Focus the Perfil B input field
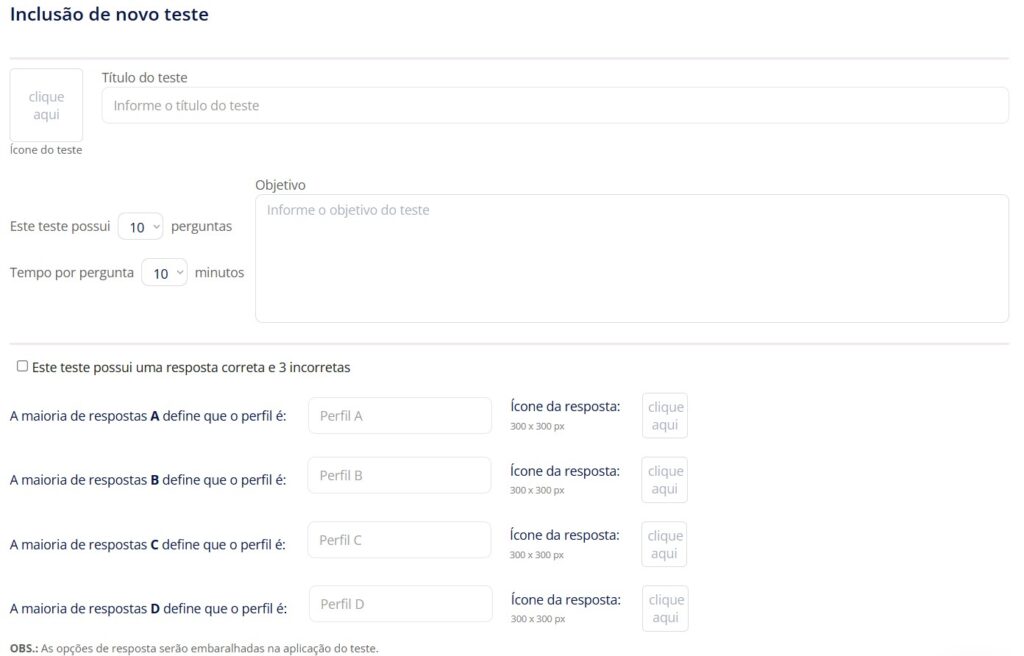The height and width of the screenshot is (656, 1024). [x=399, y=475]
